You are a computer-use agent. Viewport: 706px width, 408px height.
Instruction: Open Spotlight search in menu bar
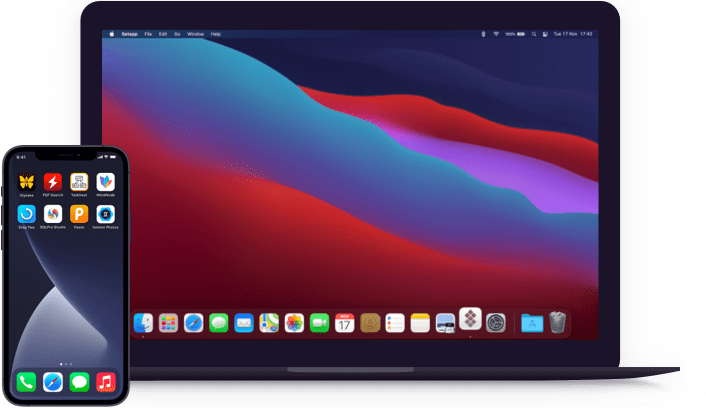click(x=534, y=34)
